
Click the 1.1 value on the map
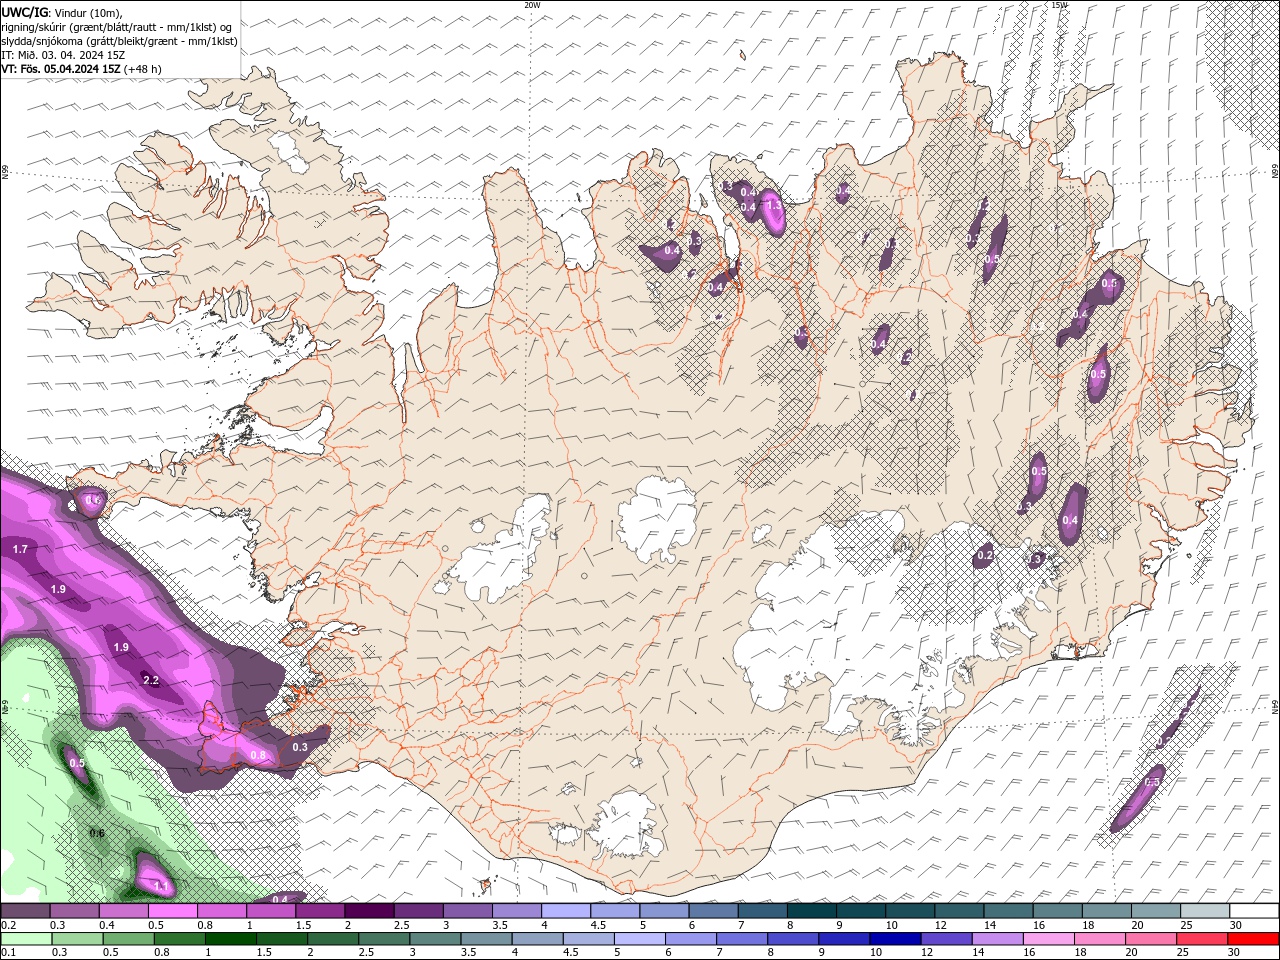tap(160, 886)
